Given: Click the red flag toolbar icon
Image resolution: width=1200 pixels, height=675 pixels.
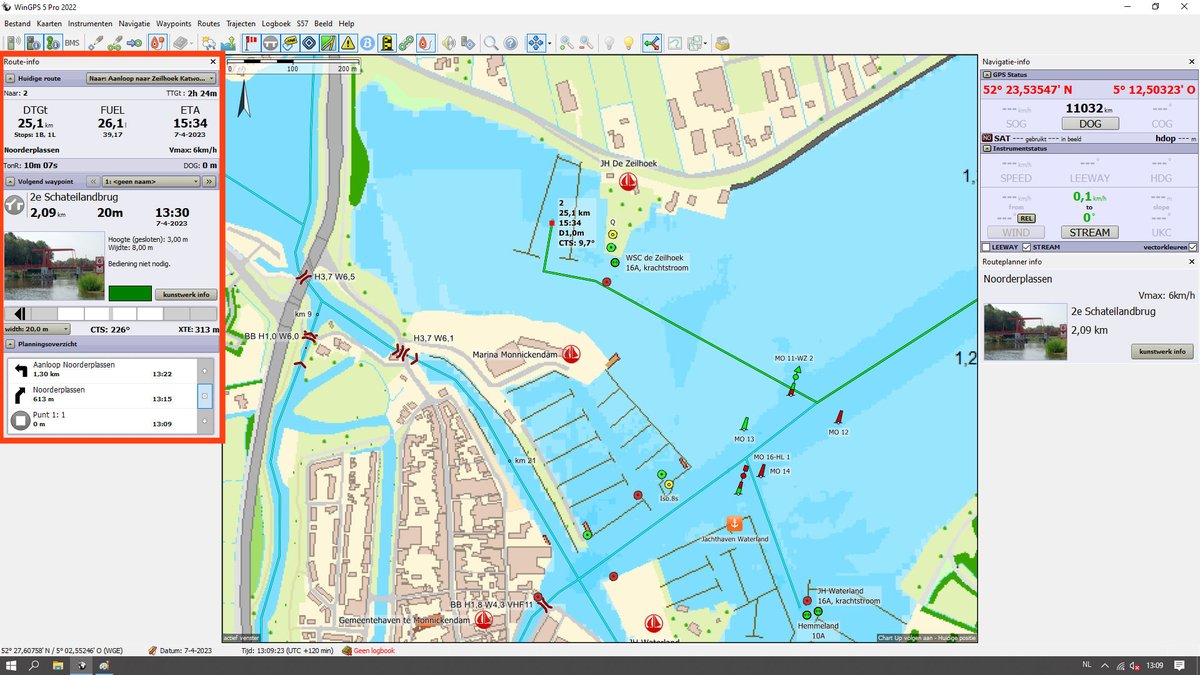Looking at the screenshot, I should (x=251, y=43).
